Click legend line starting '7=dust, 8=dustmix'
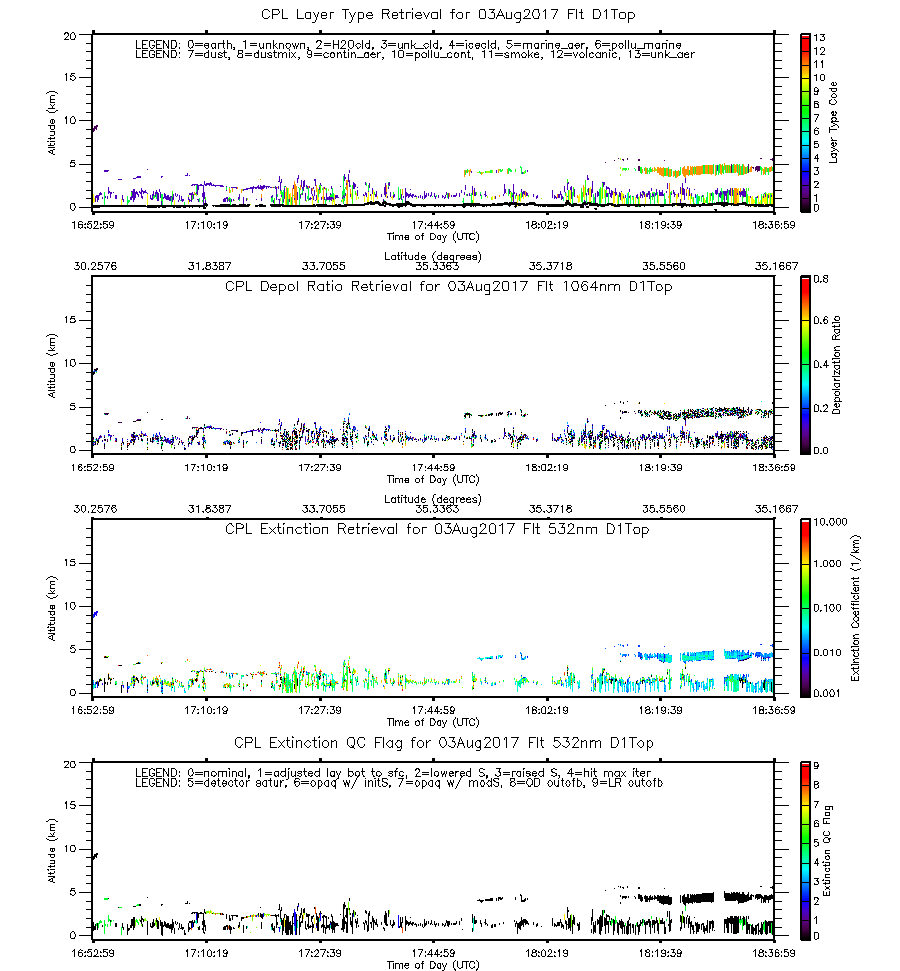 pos(414,54)
